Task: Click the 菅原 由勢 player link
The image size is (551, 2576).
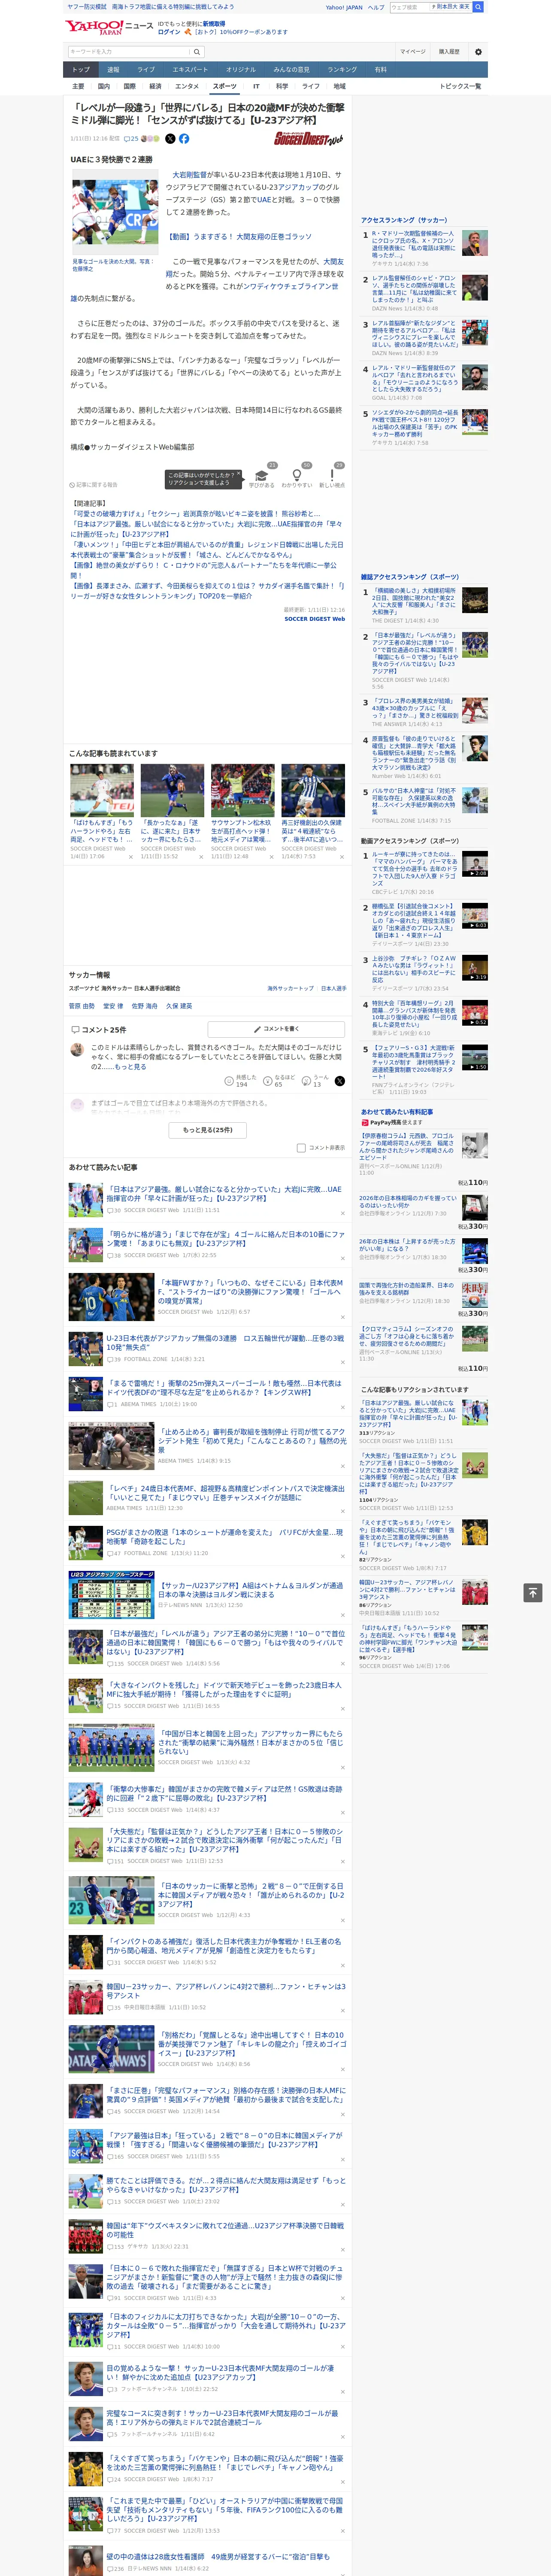Action: point(82,1006)
